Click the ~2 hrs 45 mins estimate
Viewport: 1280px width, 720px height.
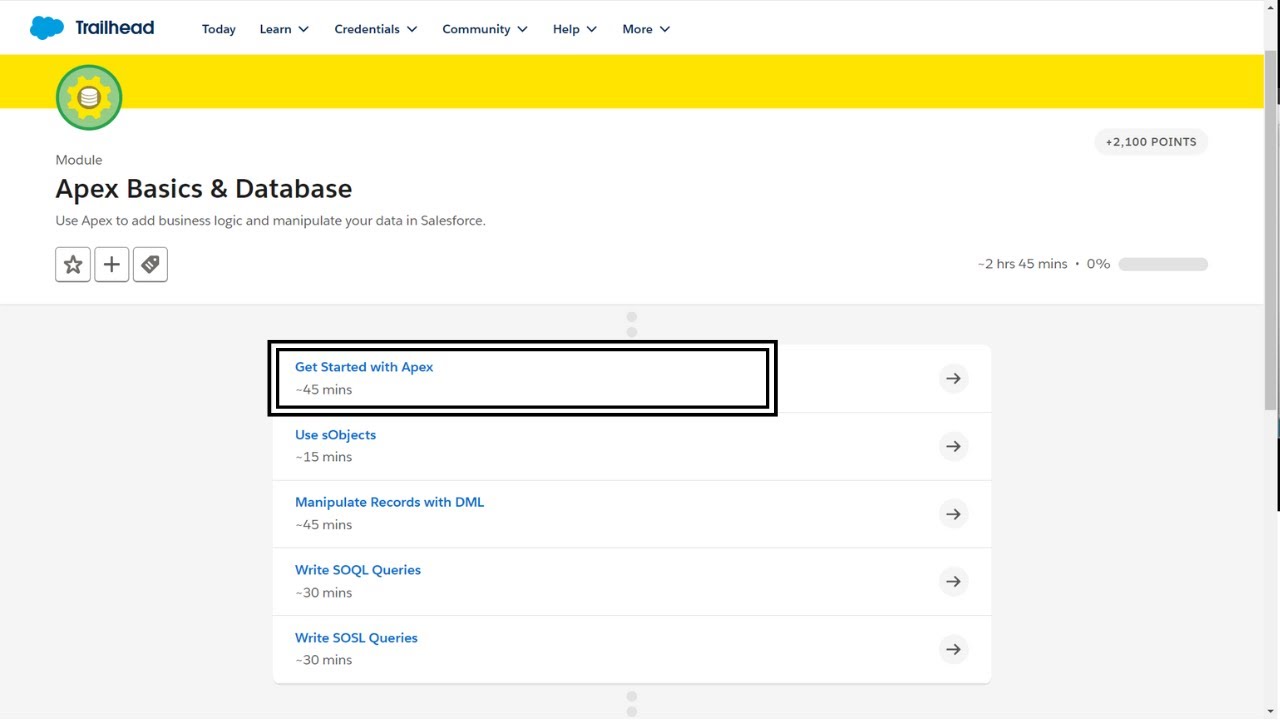1023,264
